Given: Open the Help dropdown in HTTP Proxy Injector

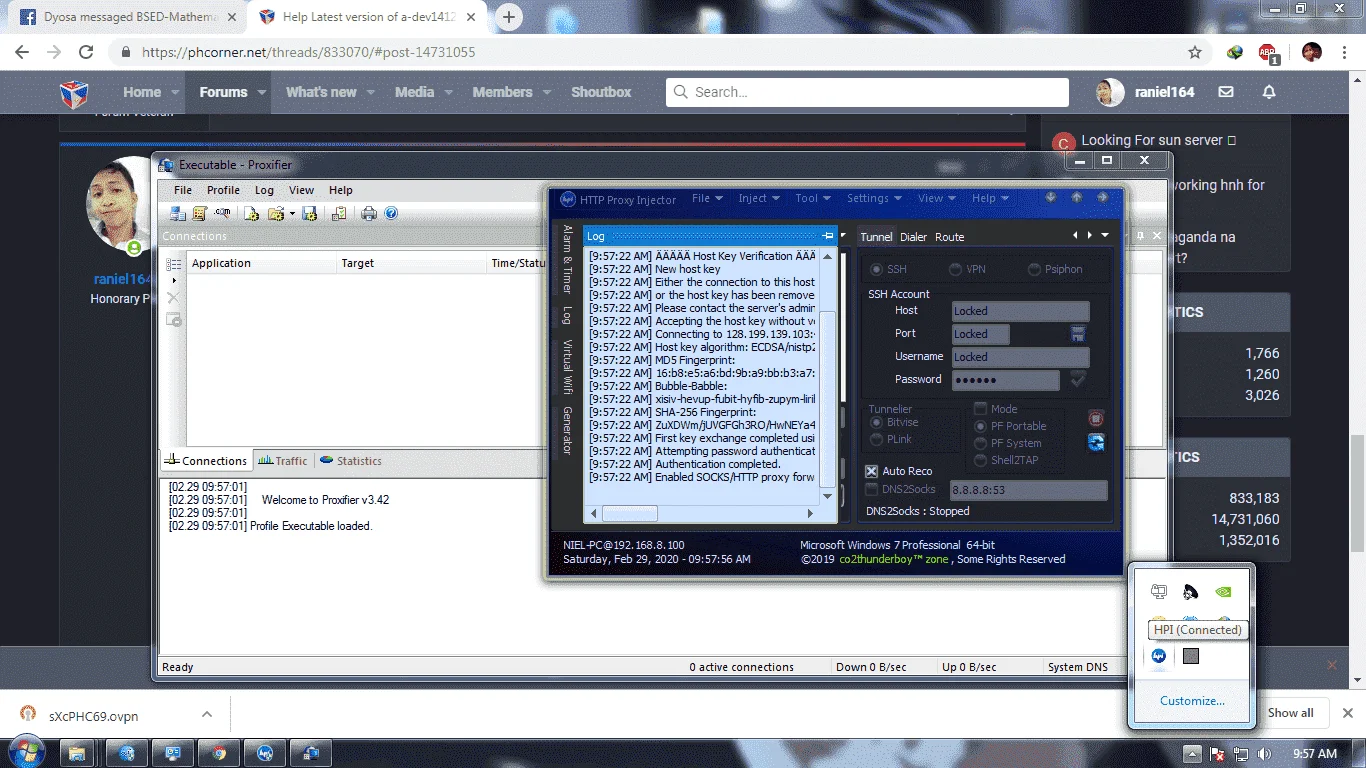Looking at the screenshot, I should pos(991,198).
